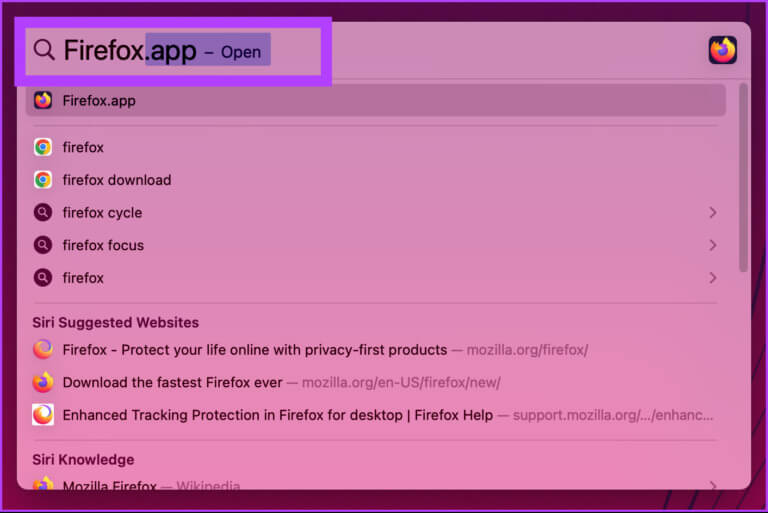Click Chrome icon beside 'firefox download'
The image size is (768, 513).
coord(43,180)
